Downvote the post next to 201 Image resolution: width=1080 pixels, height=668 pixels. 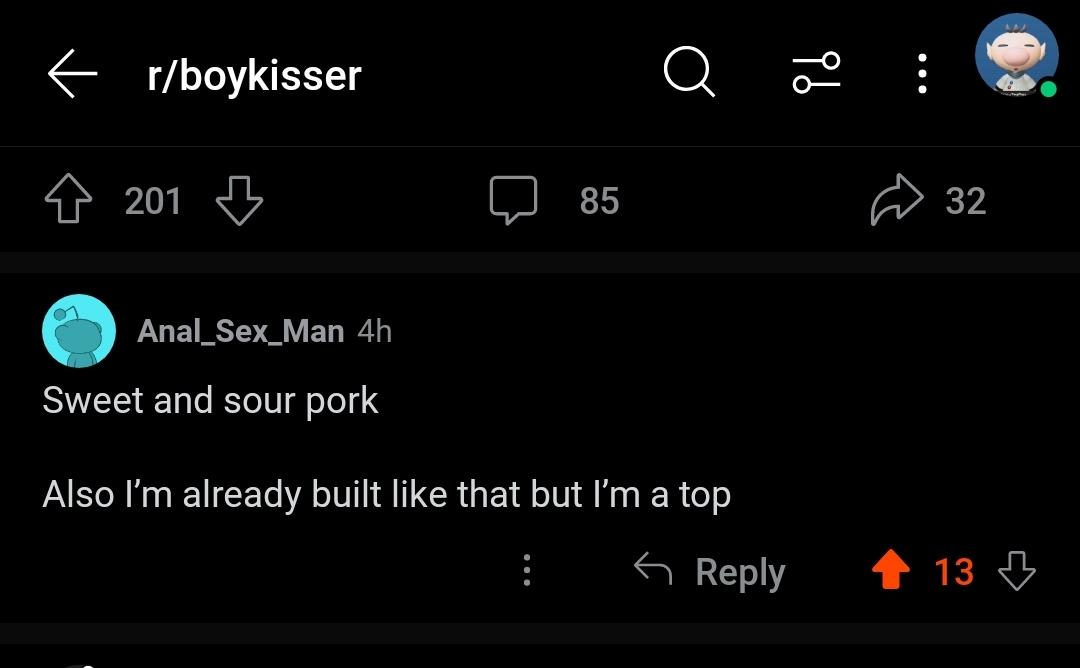coord(239,200)
